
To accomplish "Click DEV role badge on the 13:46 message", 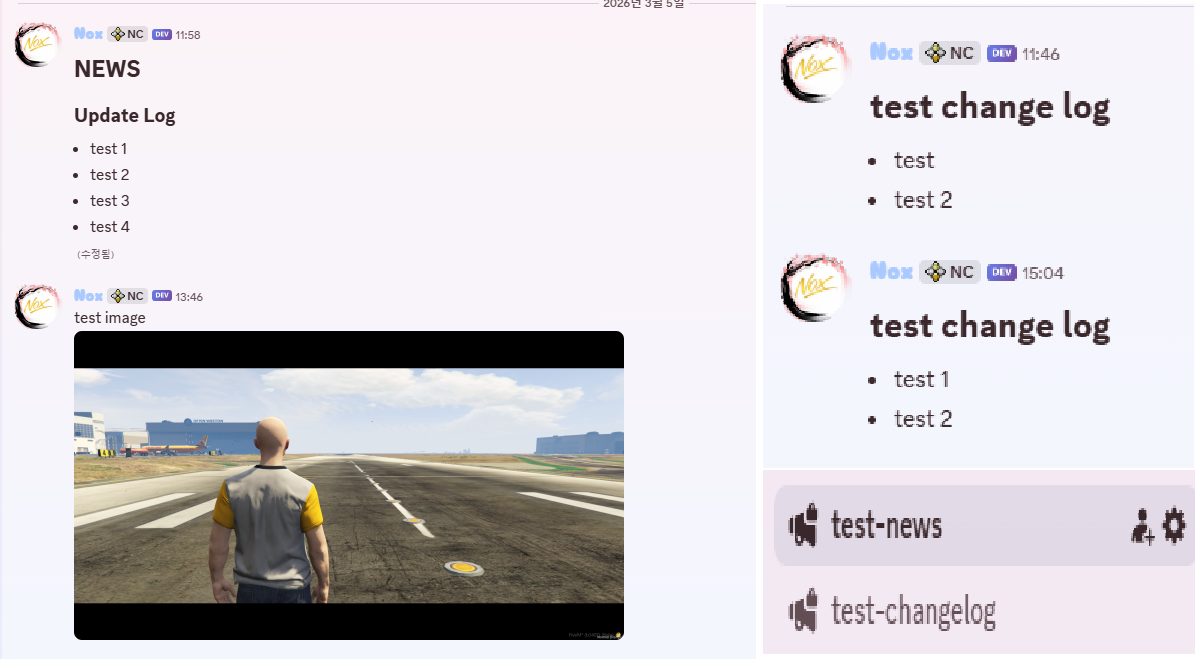I will (x=162, y=296).
